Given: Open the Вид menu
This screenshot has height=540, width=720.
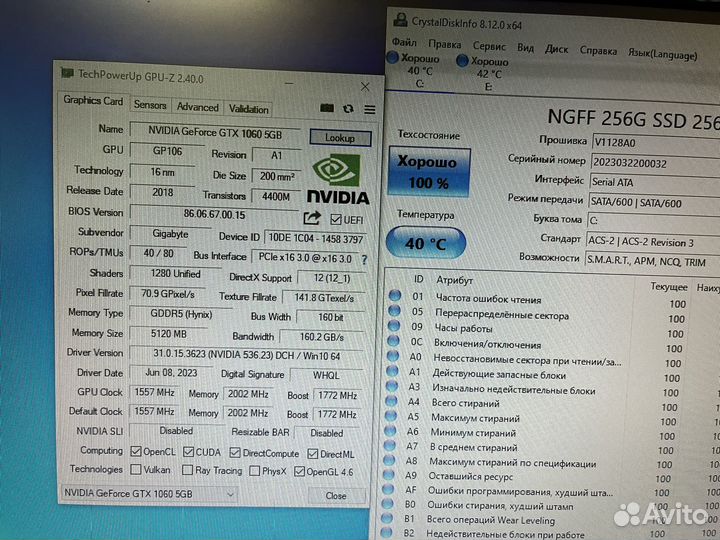Looking at the screenshot, I should (525, 48).
